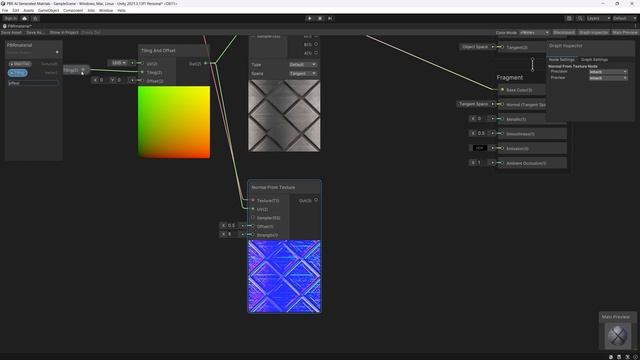Switch to the Graph Settings tab
This screenshot has width=640, height=360.
594,60
